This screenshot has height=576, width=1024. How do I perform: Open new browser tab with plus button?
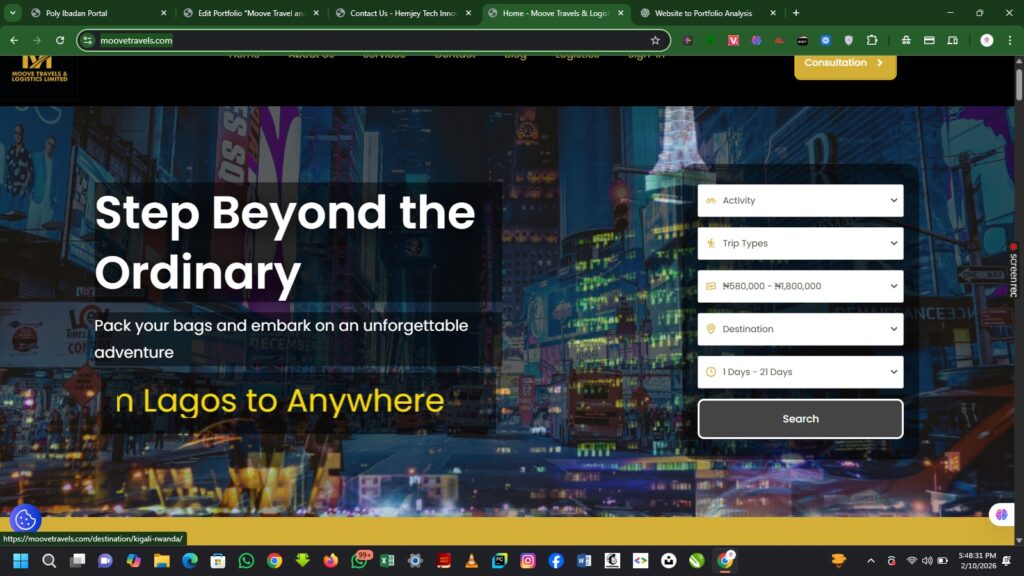796,13
